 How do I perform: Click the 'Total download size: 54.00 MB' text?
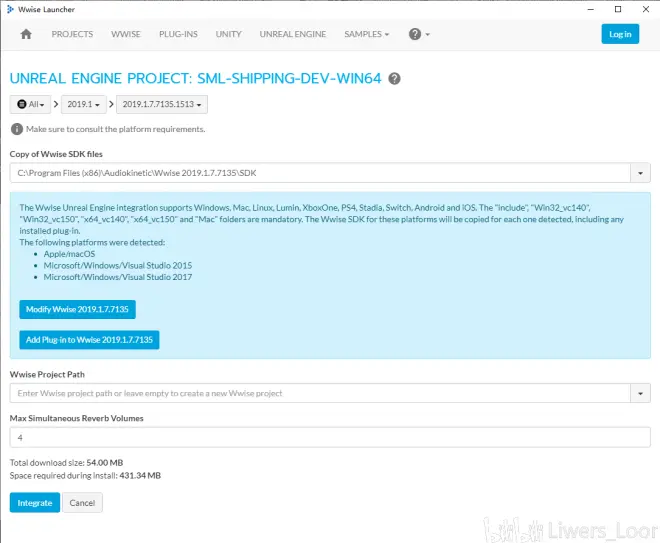67,463
